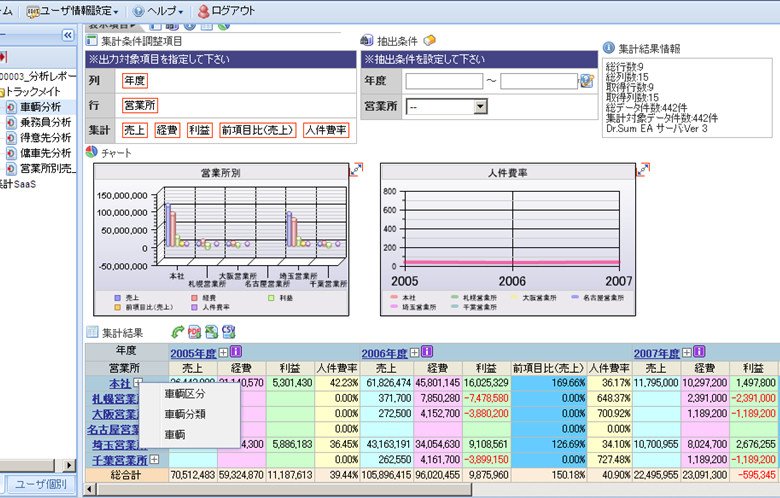Click the 人件費率 aggregate item tag
The width and height of the screenshot is (780, 498).
point(326,130)
